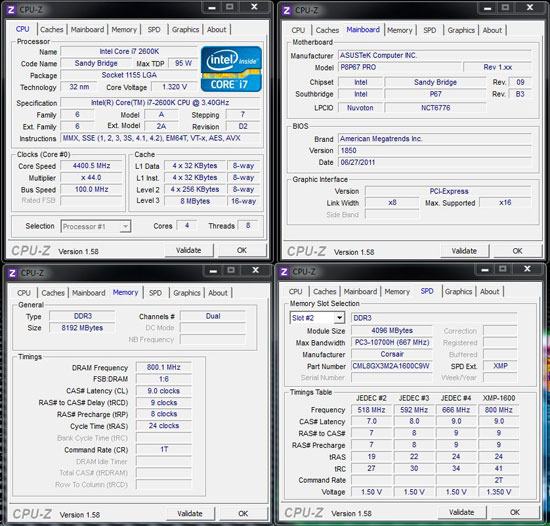This screenshot has height=526, width=550.
Task: Click the part number CML8GX3M2A1600C9W
Action: 392,366
